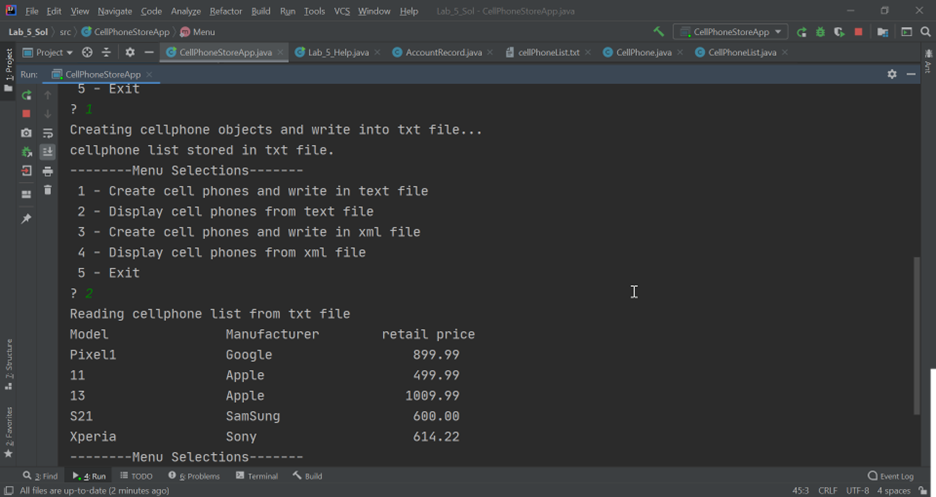Stop app using top toolbar red square

point(858,32)
